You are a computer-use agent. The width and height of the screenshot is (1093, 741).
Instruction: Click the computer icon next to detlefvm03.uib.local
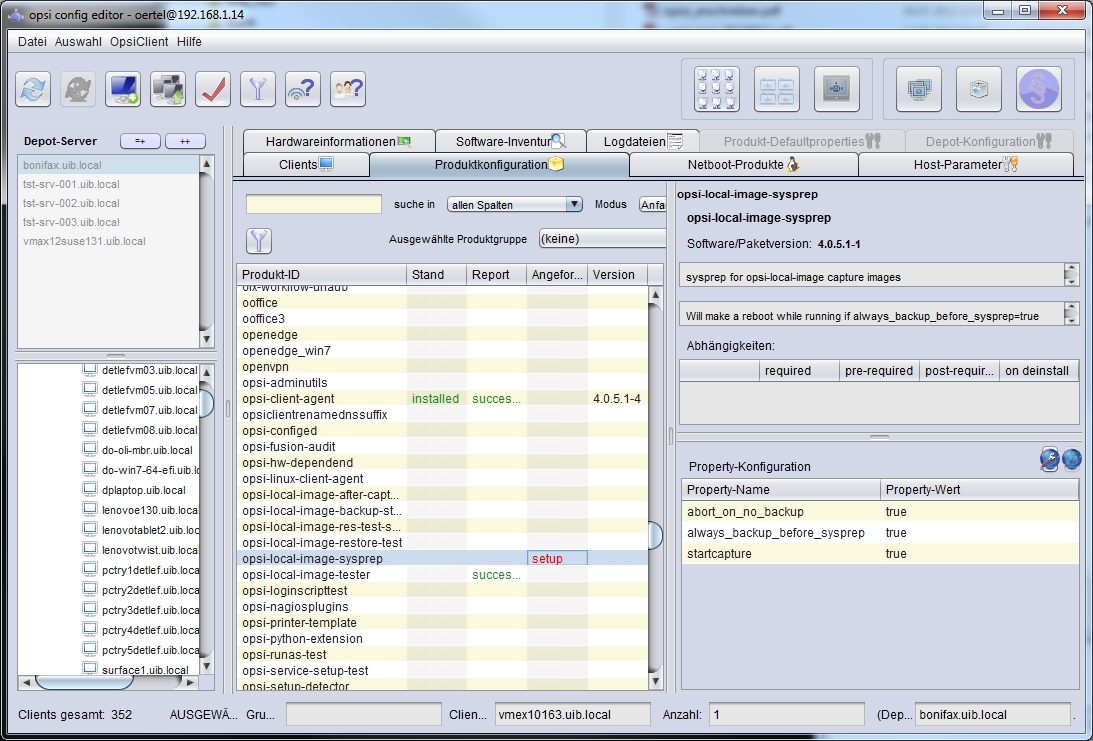[90, 369]
